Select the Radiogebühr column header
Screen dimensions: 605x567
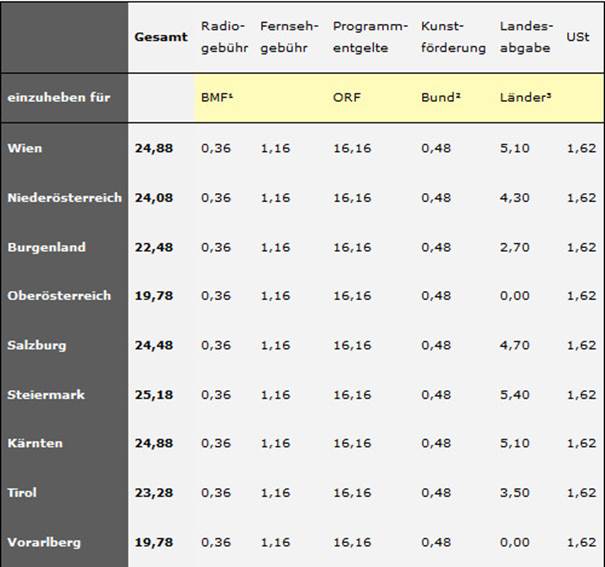pos(223,36)
